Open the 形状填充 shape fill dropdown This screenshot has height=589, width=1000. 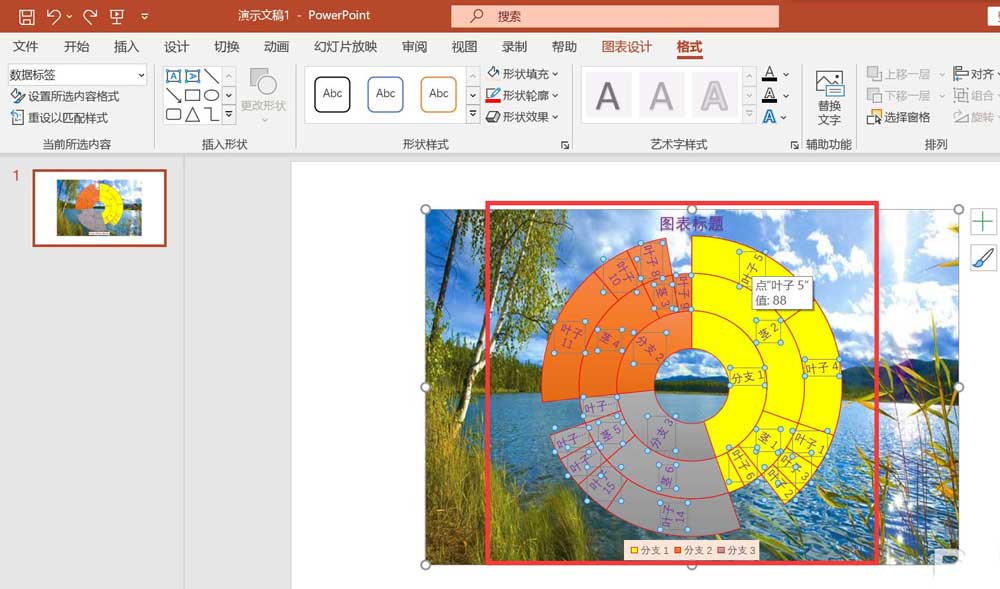[523, 74]
